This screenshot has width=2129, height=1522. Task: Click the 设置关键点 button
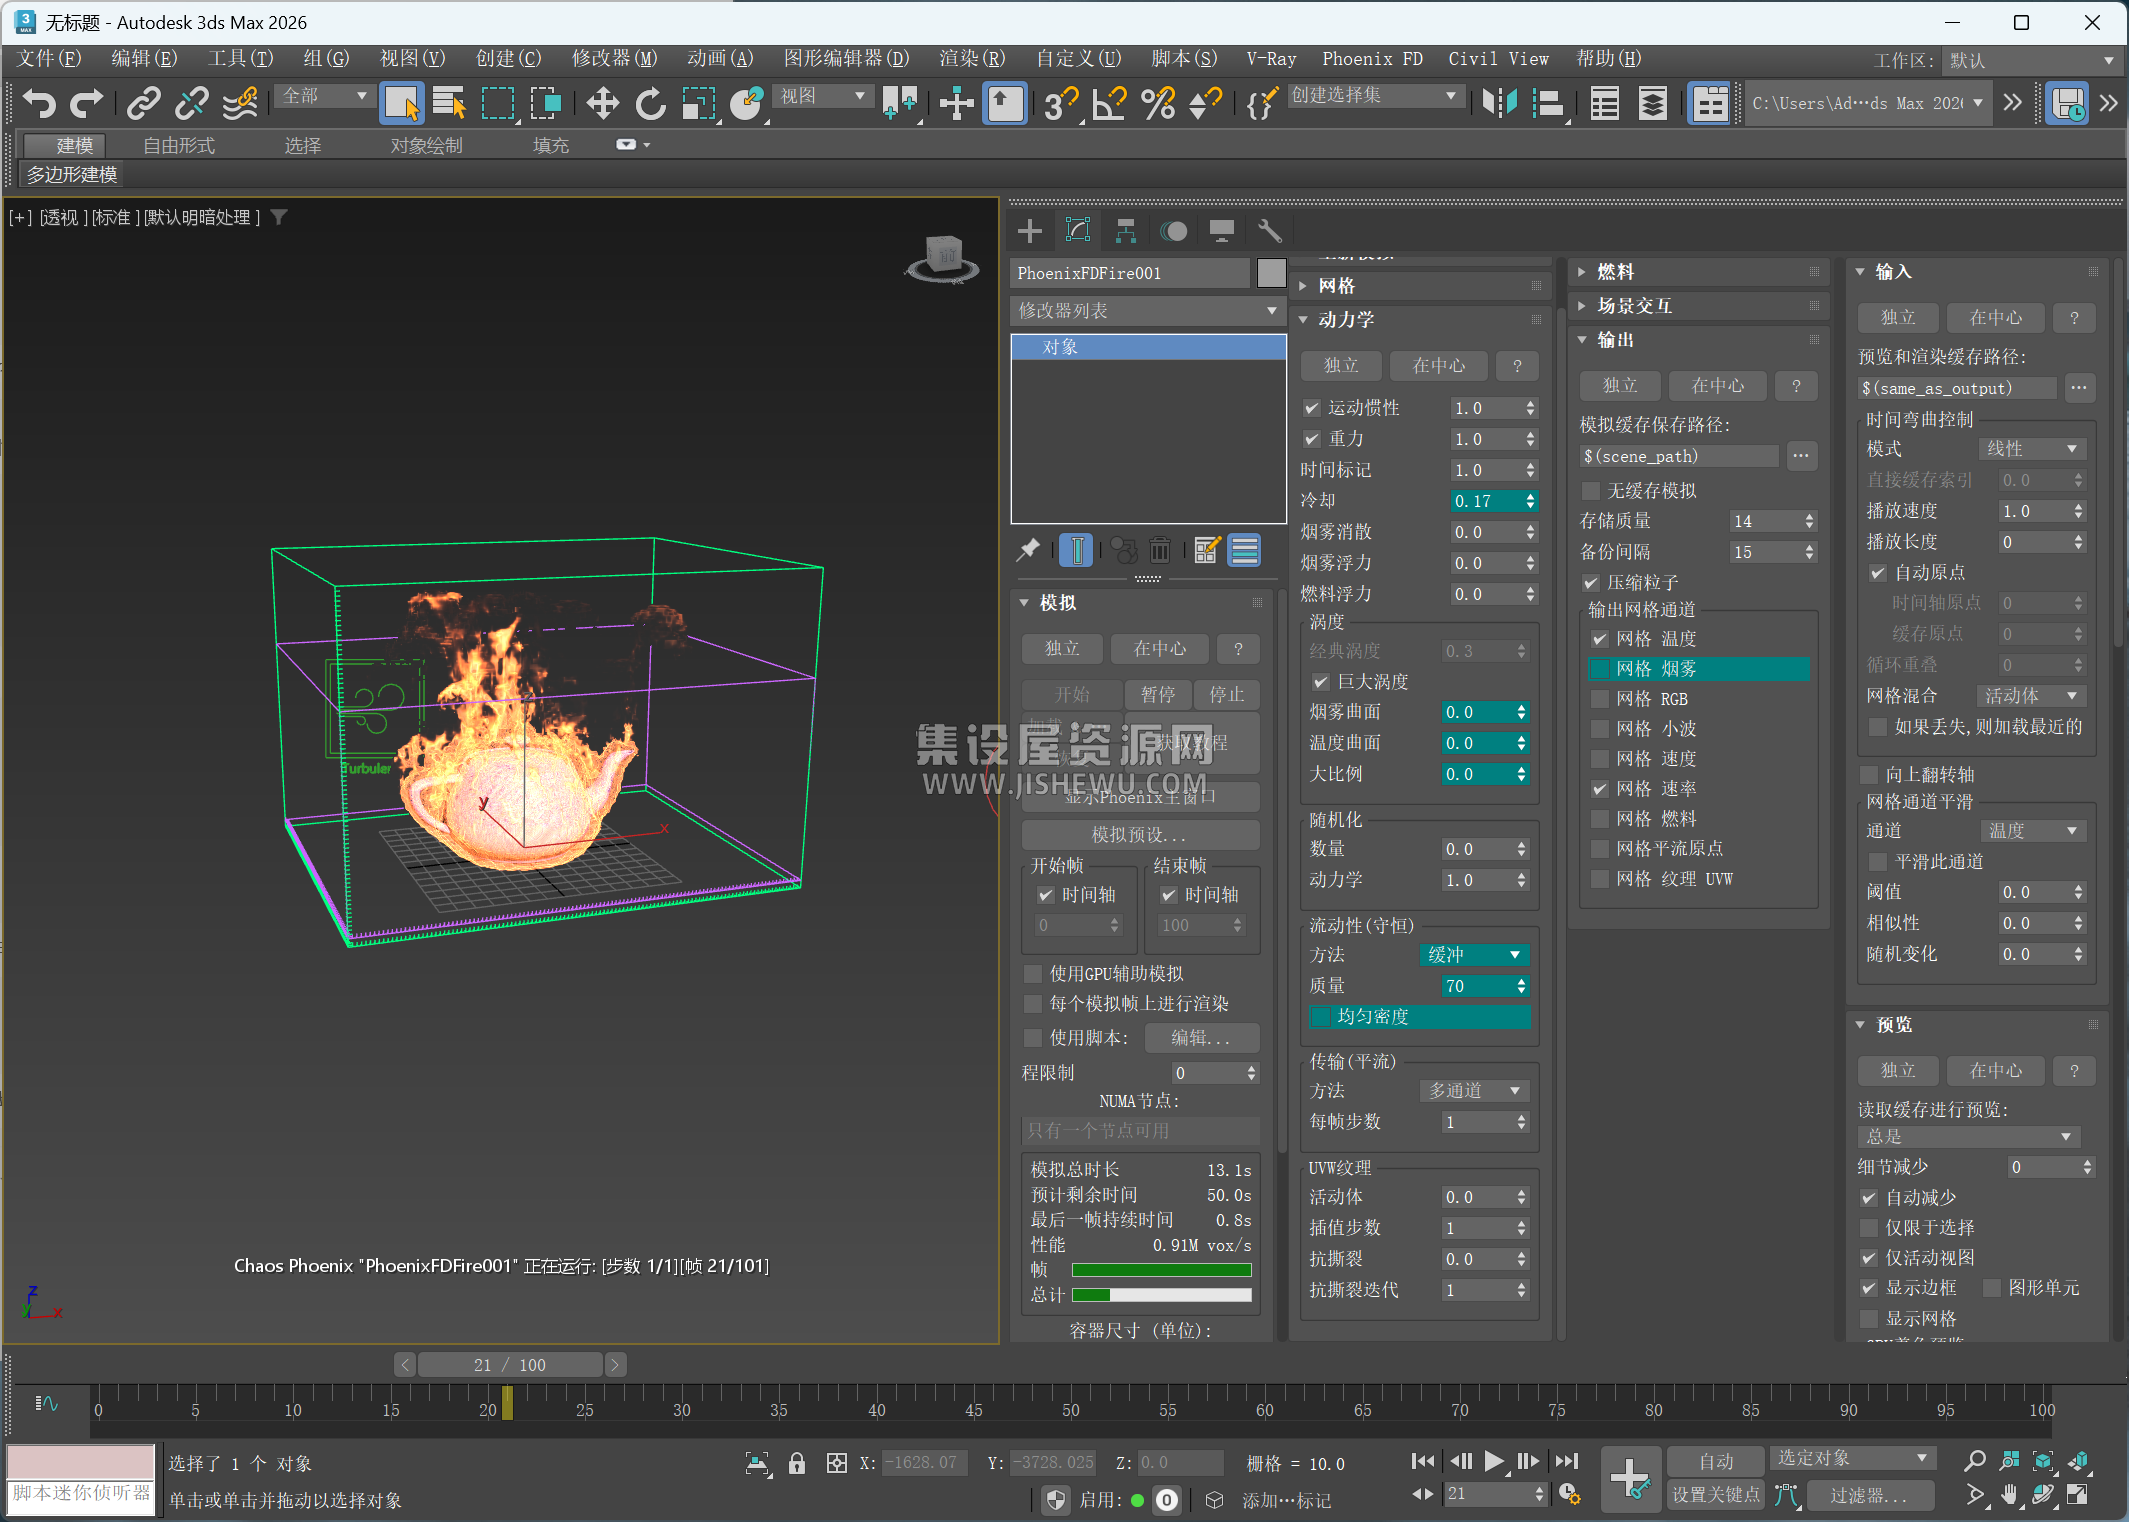click(x=1716, y=1495)
